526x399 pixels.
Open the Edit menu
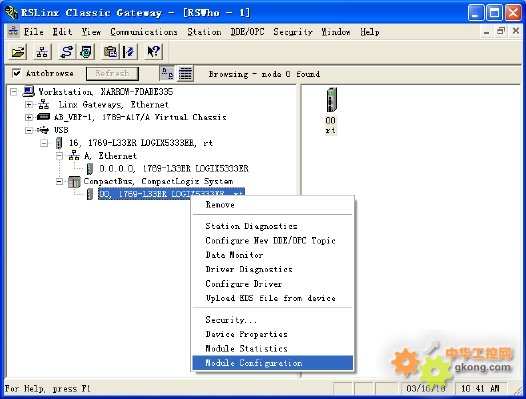pos(62,32)
